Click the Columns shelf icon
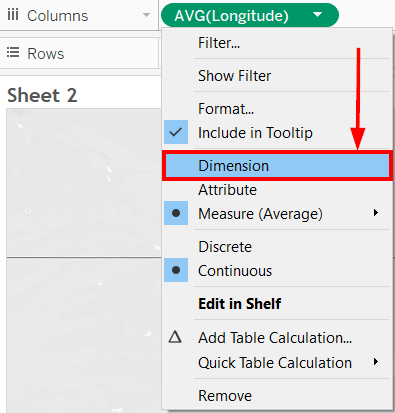This screenshot has height=413, width=395. tap(13, 15)
